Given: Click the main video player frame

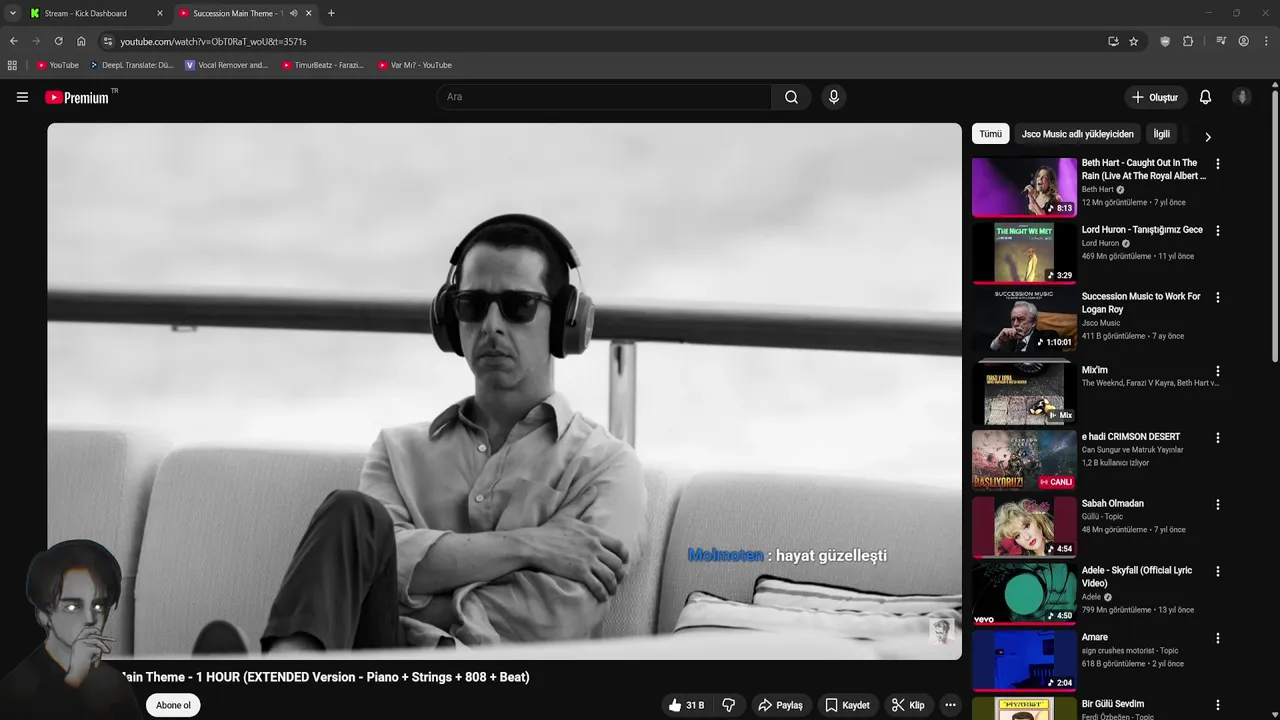Looking at the screenshot, I should point(504,391).
